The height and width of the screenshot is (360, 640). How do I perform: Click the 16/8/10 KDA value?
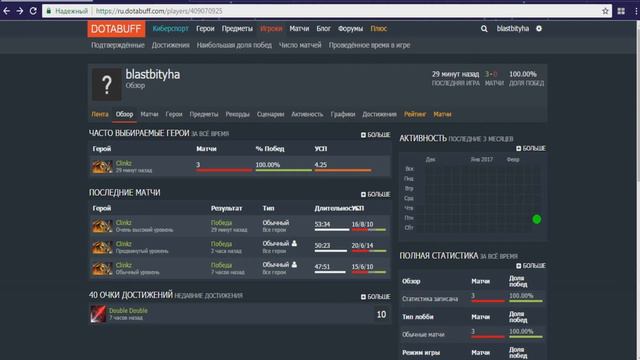(x=362, y=224)
